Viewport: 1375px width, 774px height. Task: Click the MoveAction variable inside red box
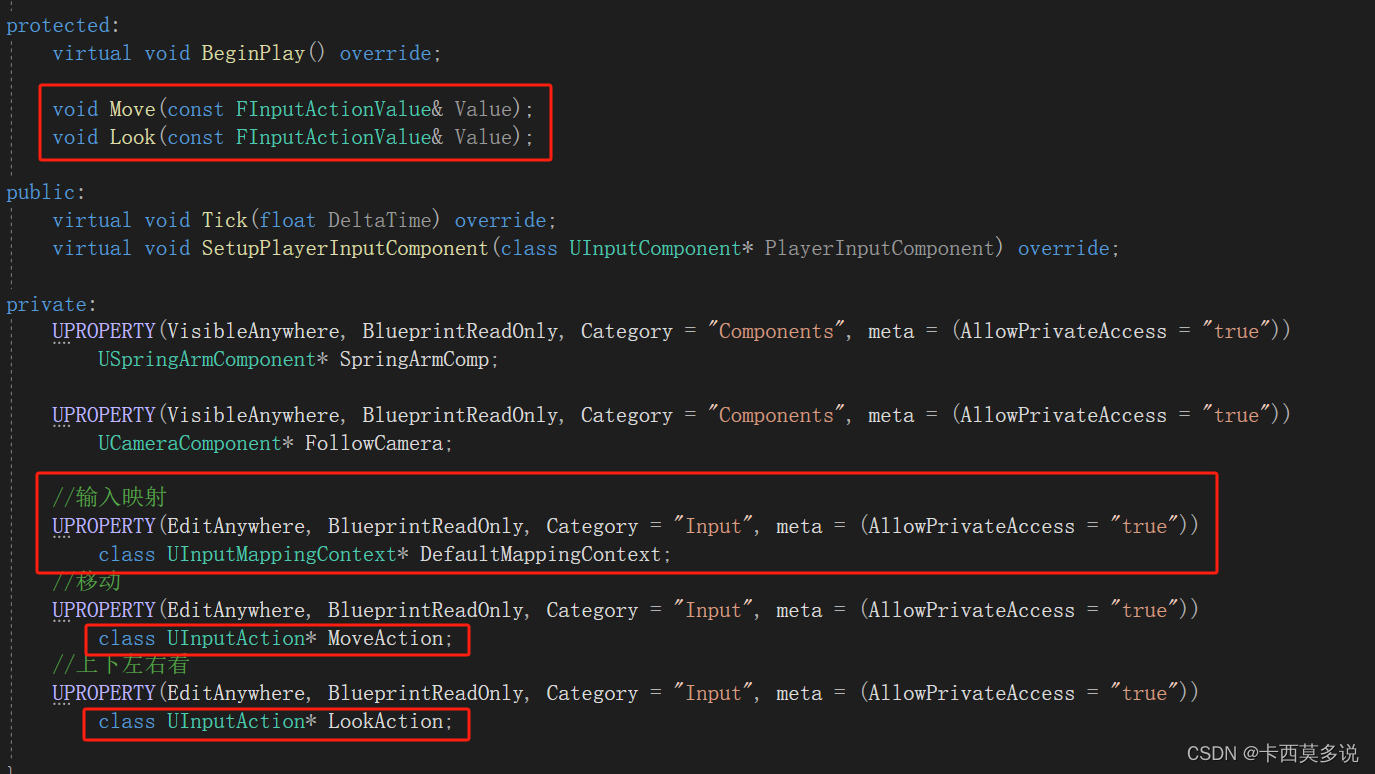click(386, 637)
